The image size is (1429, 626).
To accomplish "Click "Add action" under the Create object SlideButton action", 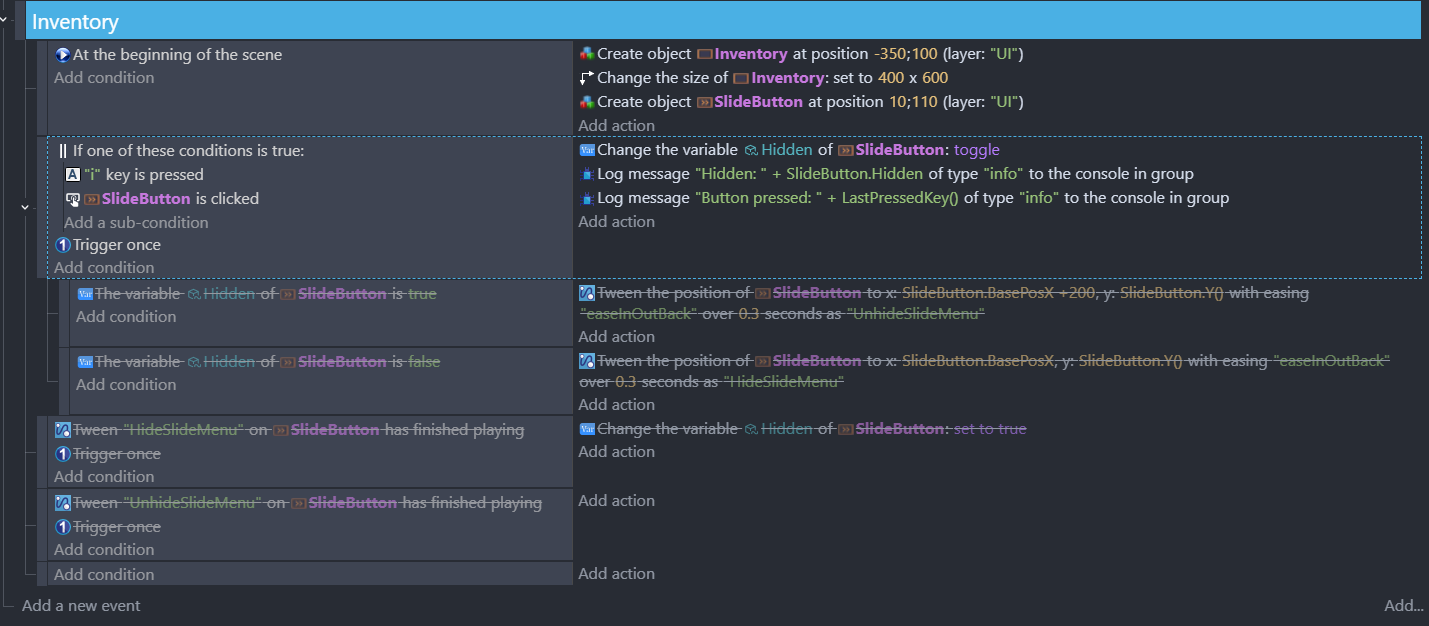I will [x=616, y=126].
